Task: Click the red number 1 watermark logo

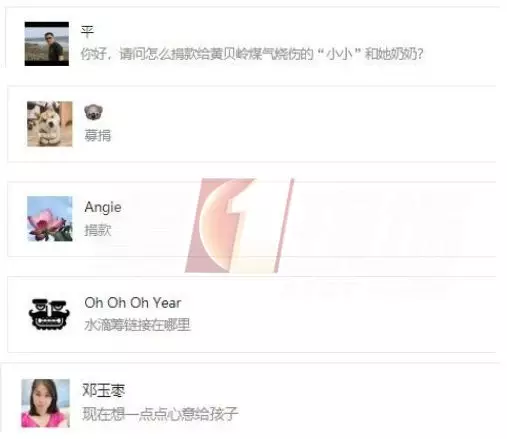Action: point(239,225)
